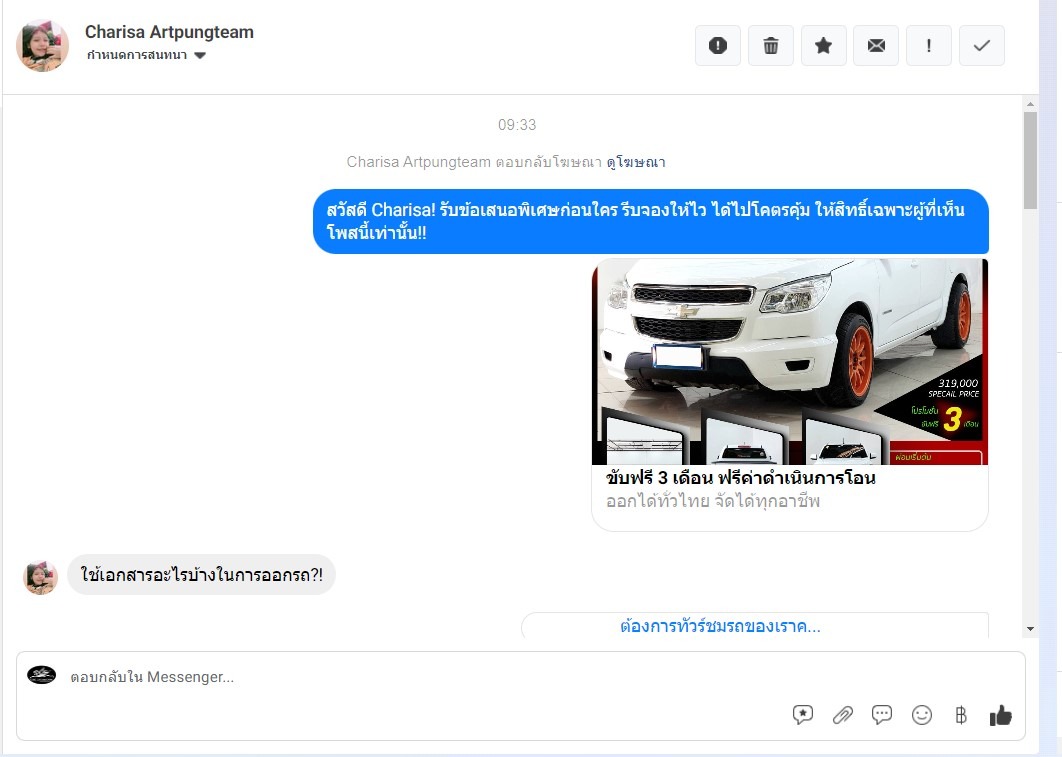The image size is (1062, 757).
Task: Mark conversation unread with envelope icon
Action: 876,45
